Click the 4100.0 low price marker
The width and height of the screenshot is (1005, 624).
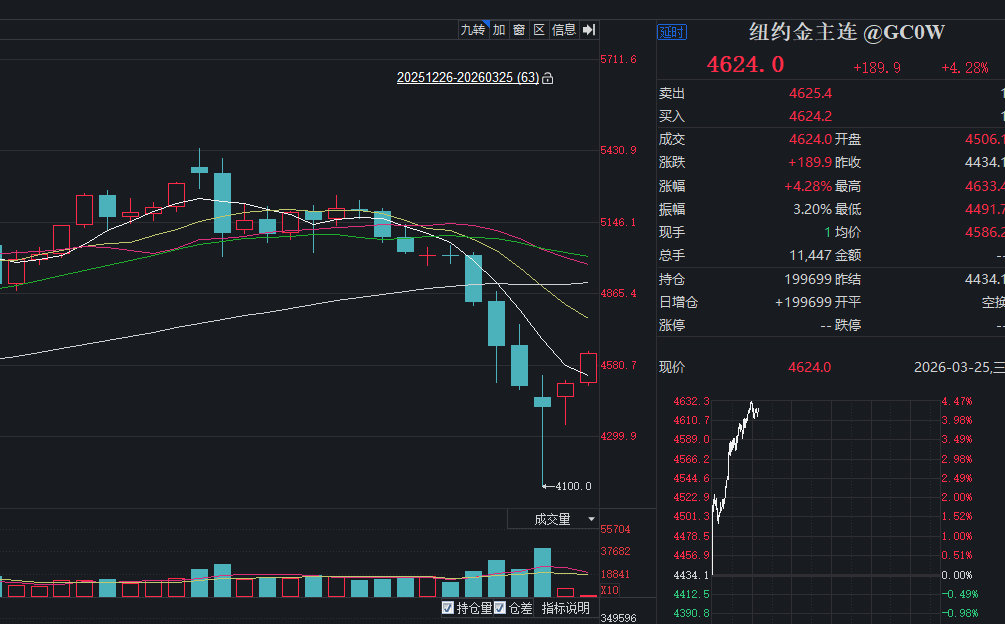pyautogui.click(x=573, y=487)
